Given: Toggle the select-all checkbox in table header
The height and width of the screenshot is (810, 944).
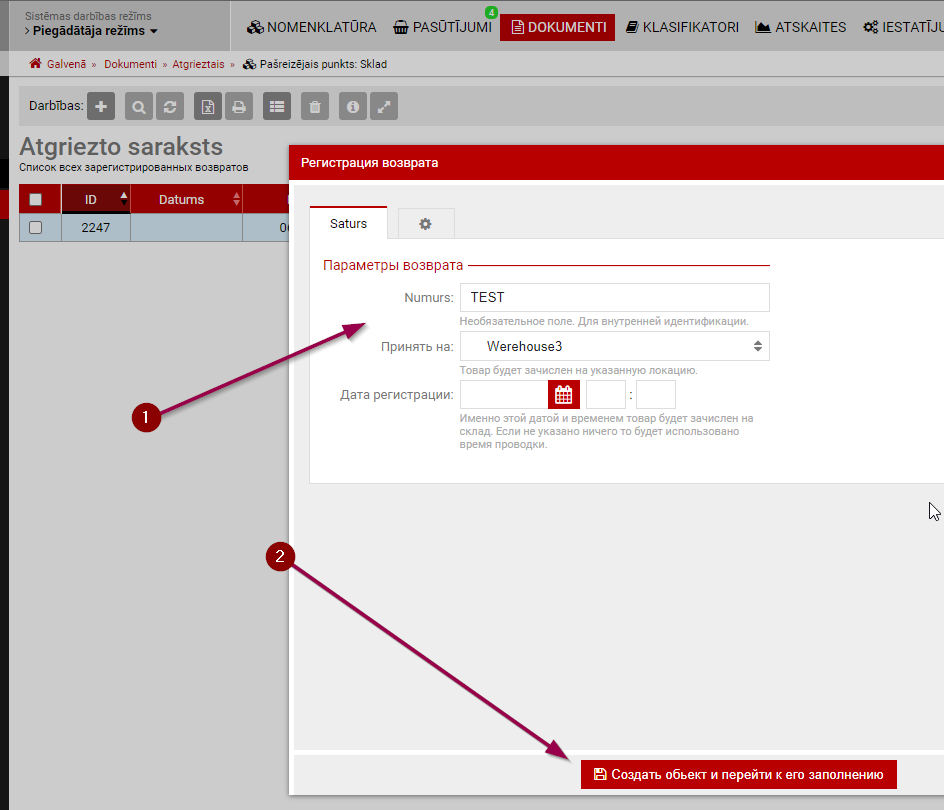Looking at the screenshot, I should [x=36, y=200].
